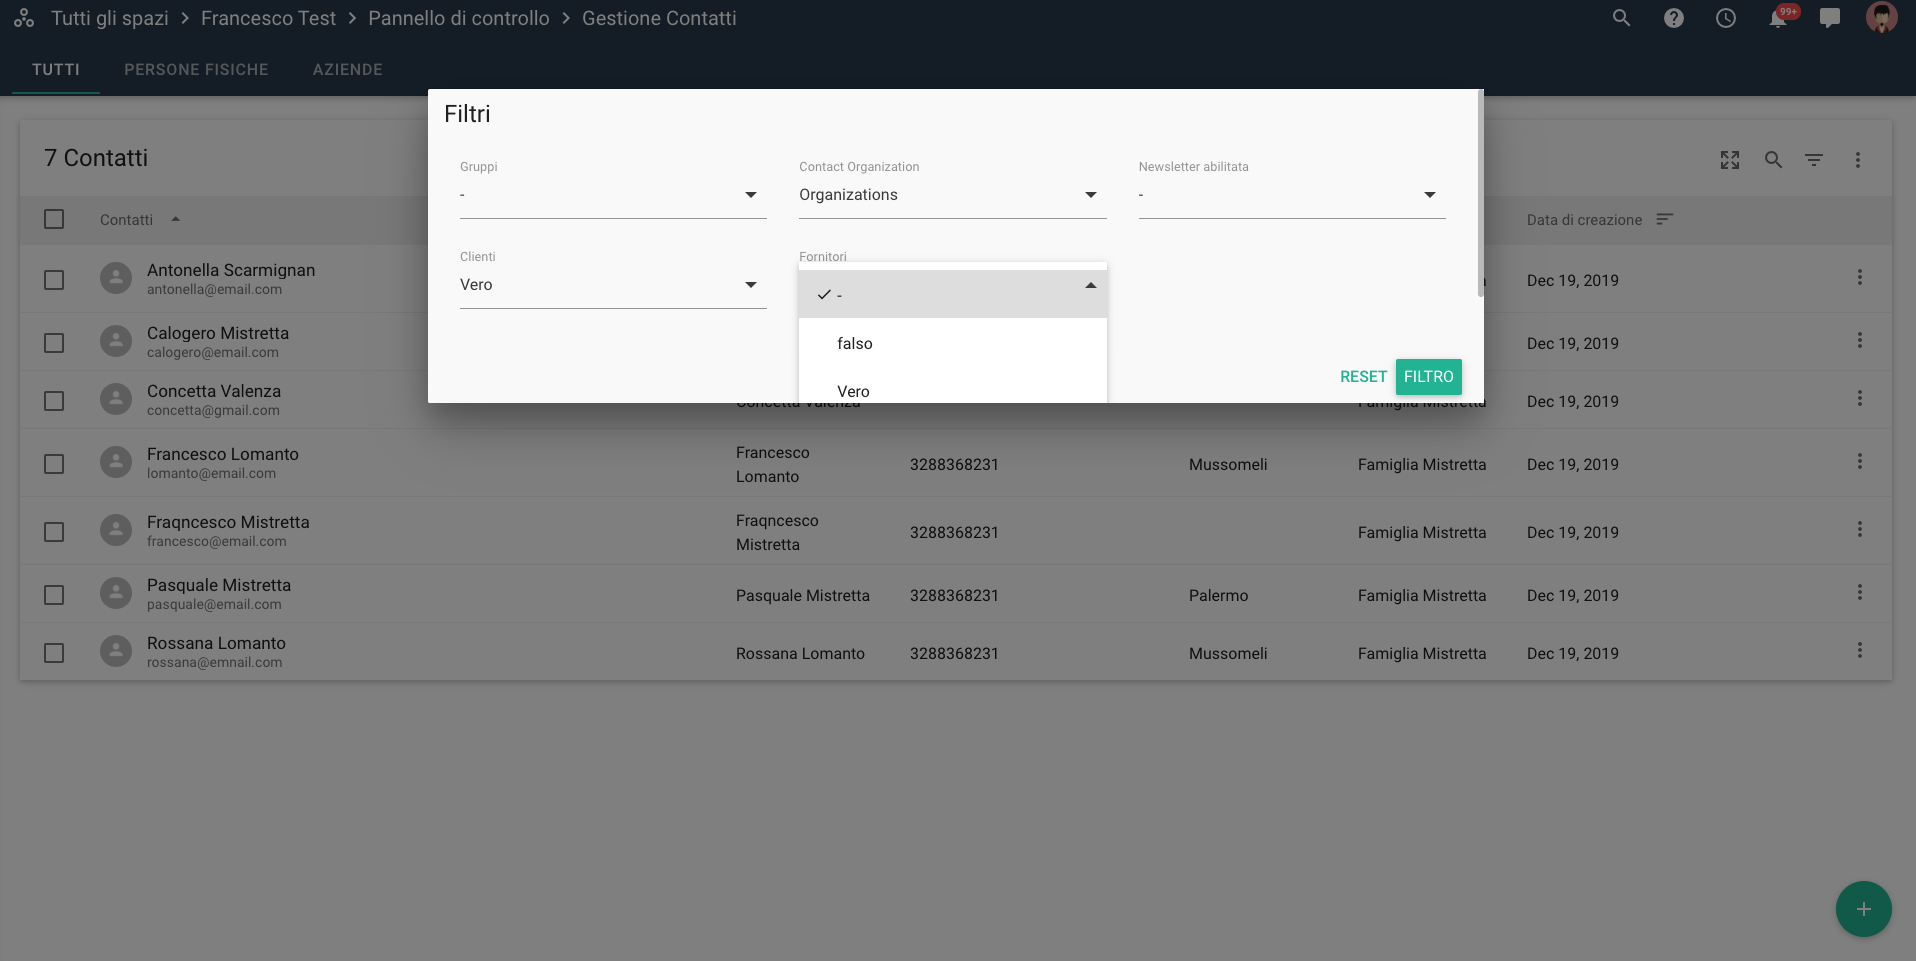
Task: Apply filters with the FILTRO button
Action: (x=1428, y=377)
